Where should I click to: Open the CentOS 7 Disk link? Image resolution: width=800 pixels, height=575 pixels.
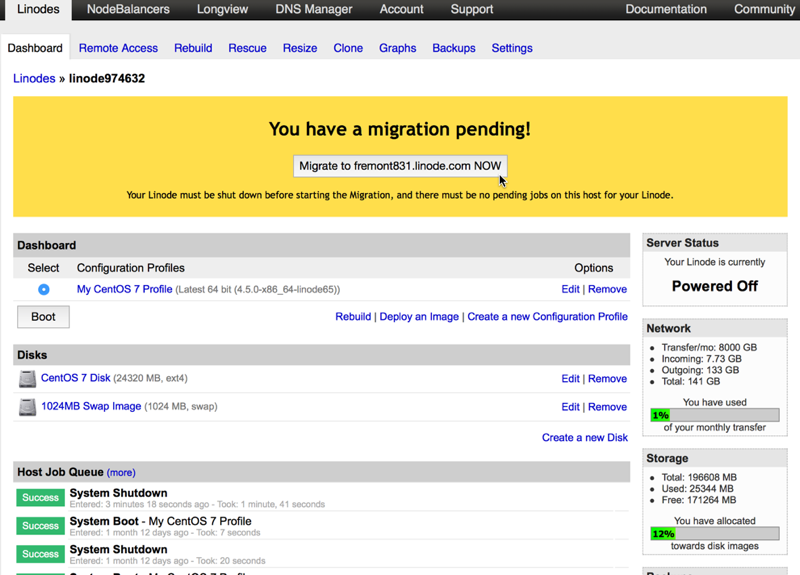[76, 378]
